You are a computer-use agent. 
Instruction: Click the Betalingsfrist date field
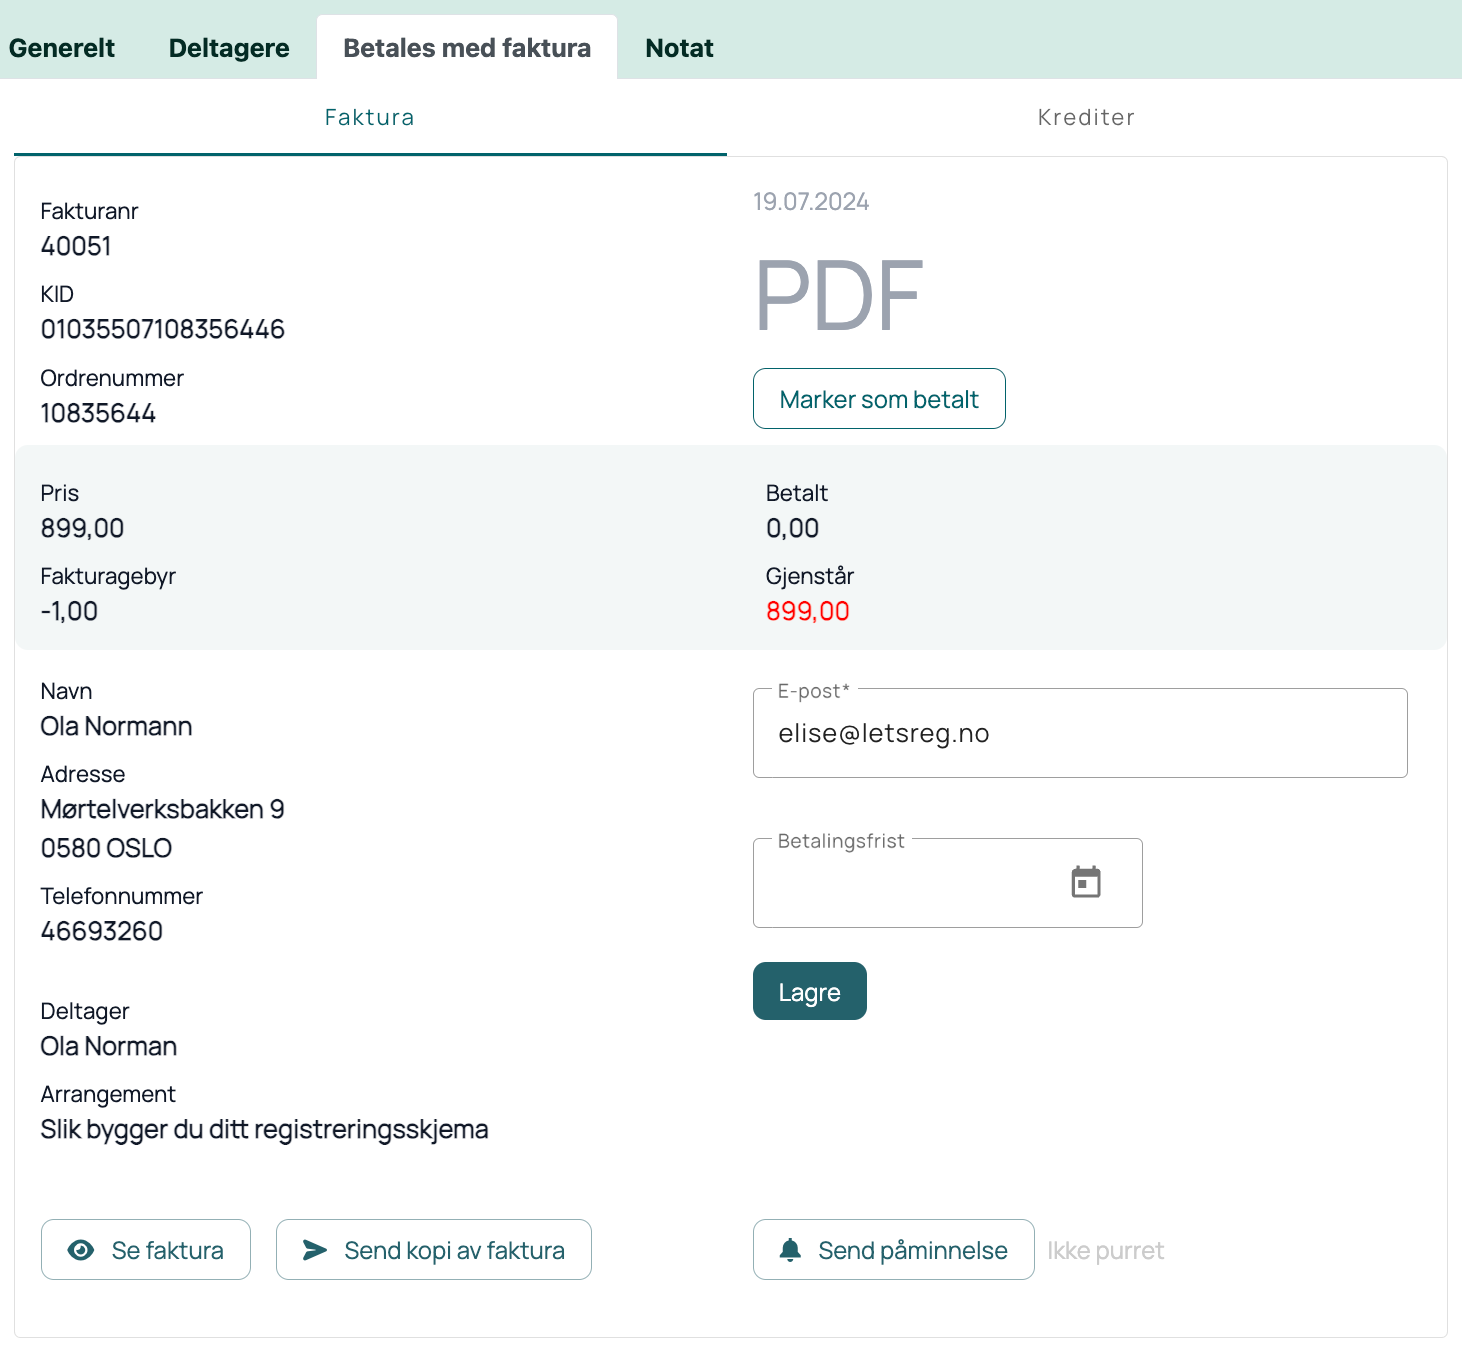pyautogui.click(x=947, y=883)
